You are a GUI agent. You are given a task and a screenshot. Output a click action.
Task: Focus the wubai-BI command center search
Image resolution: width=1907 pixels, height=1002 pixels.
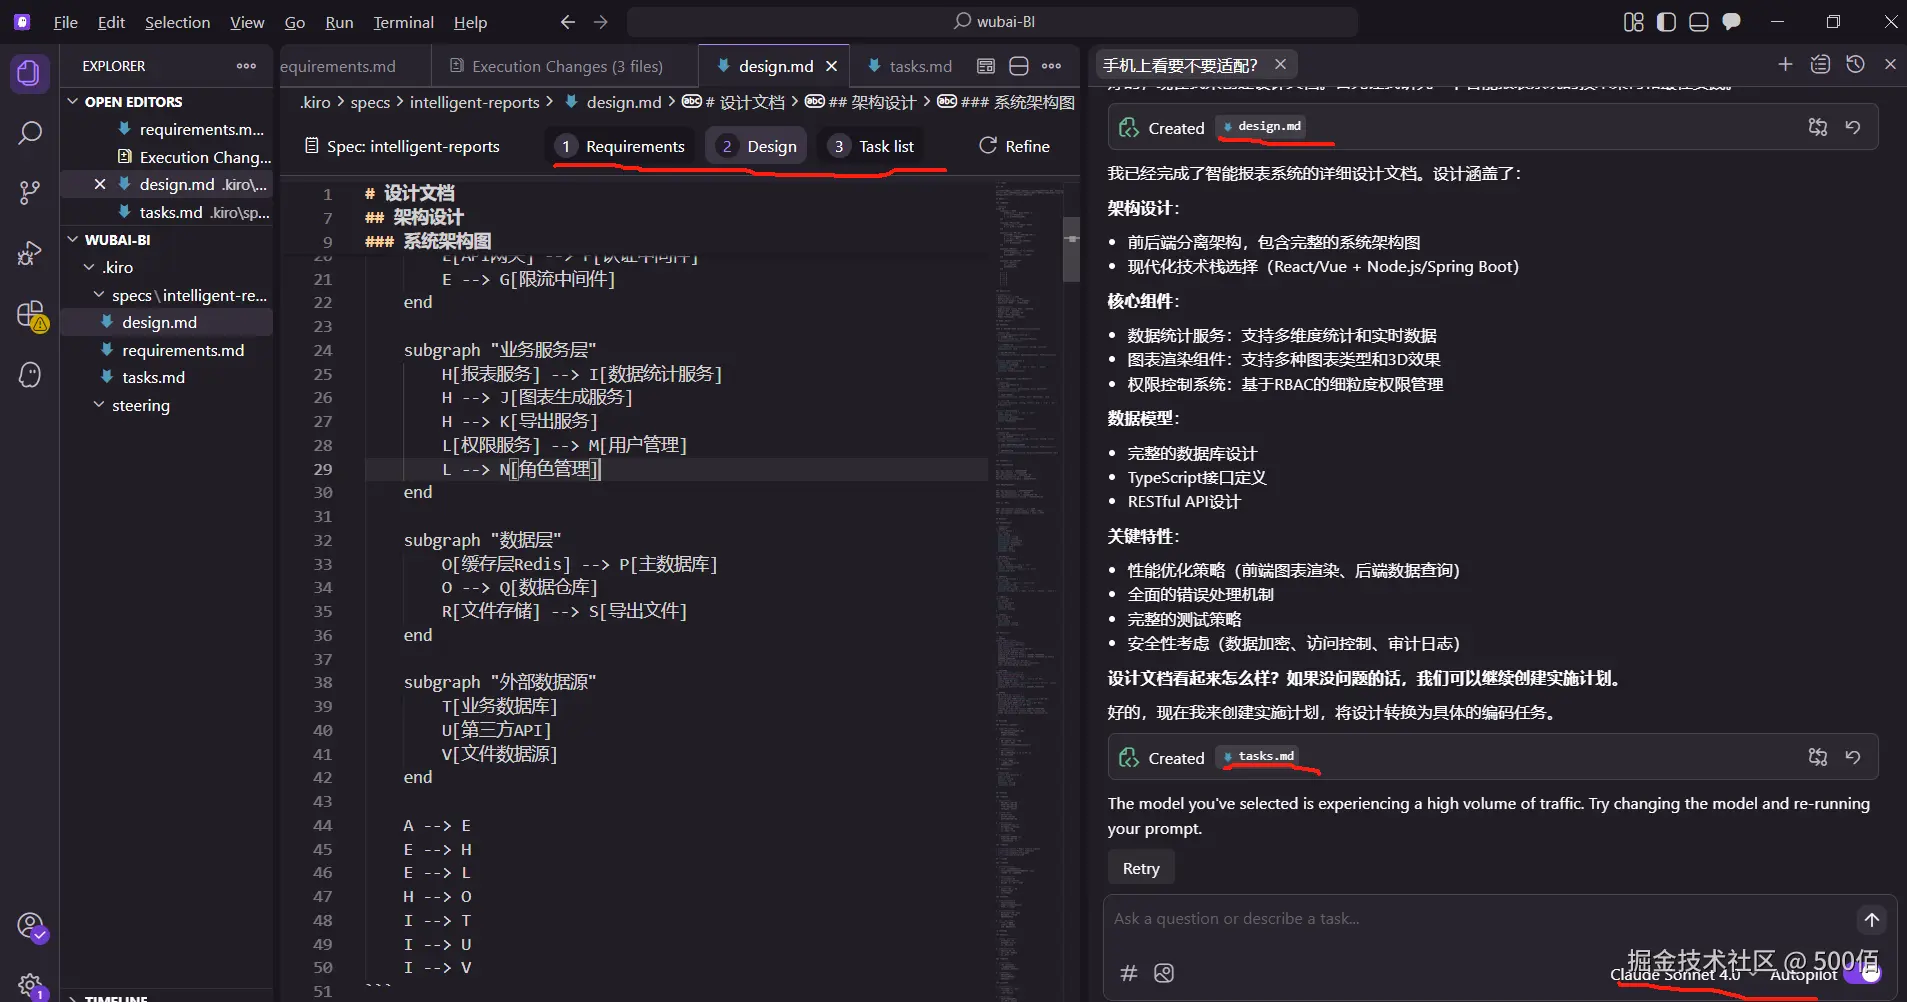point(992,21)
